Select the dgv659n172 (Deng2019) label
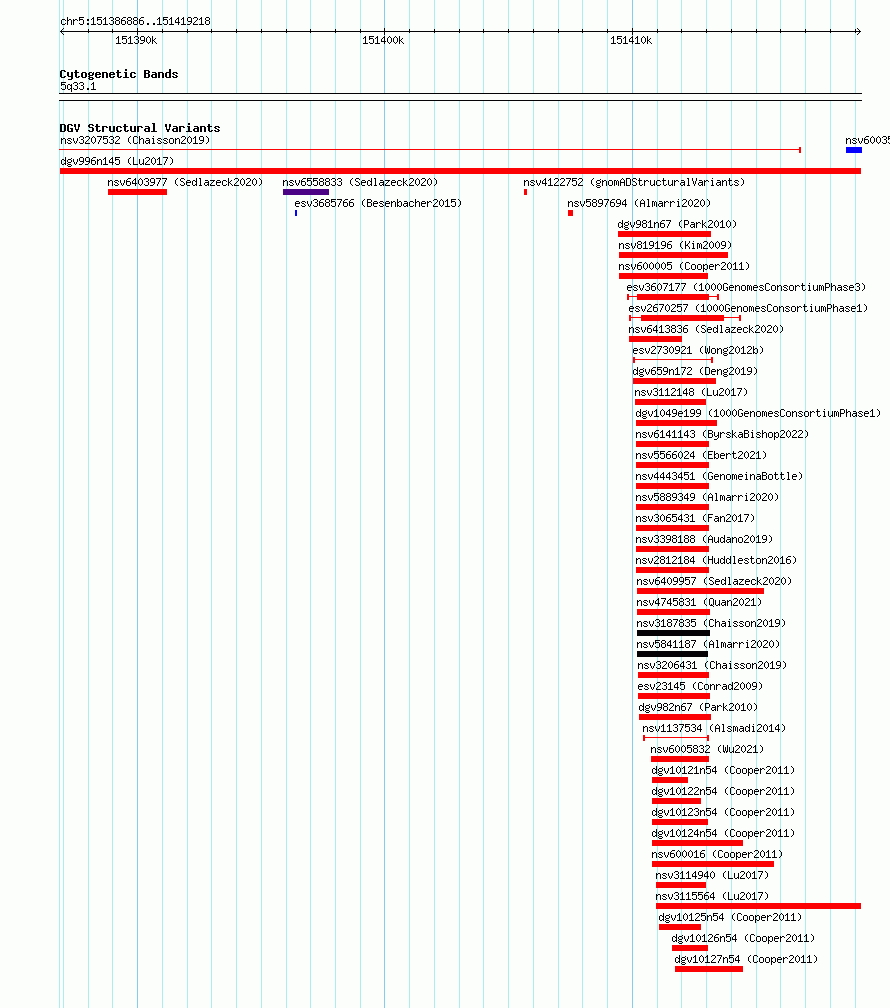 coord(695,372)
